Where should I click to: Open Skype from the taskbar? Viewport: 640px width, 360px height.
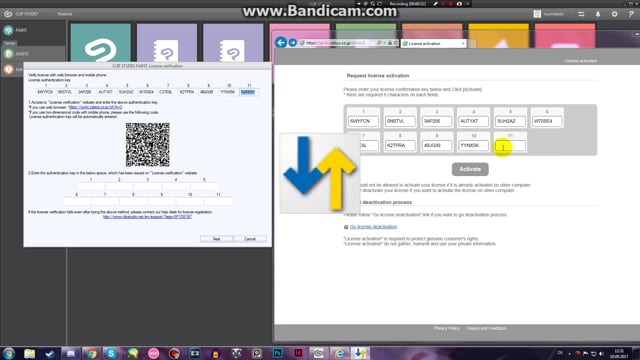[111, 353]
